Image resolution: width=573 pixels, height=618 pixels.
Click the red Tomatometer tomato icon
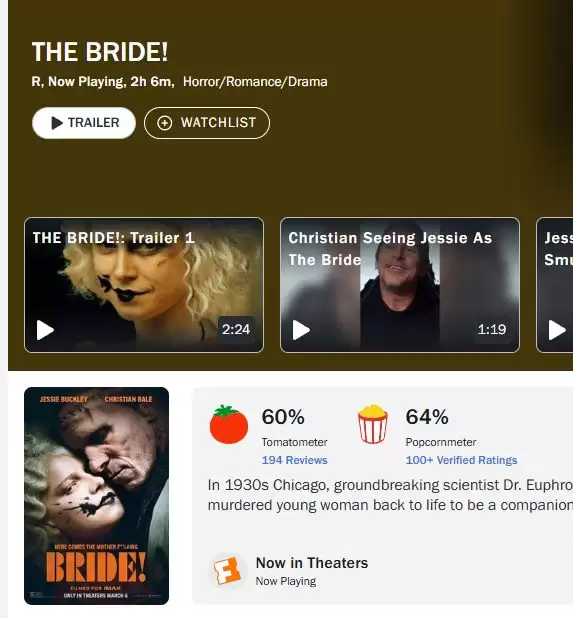(x=229, y=424)
